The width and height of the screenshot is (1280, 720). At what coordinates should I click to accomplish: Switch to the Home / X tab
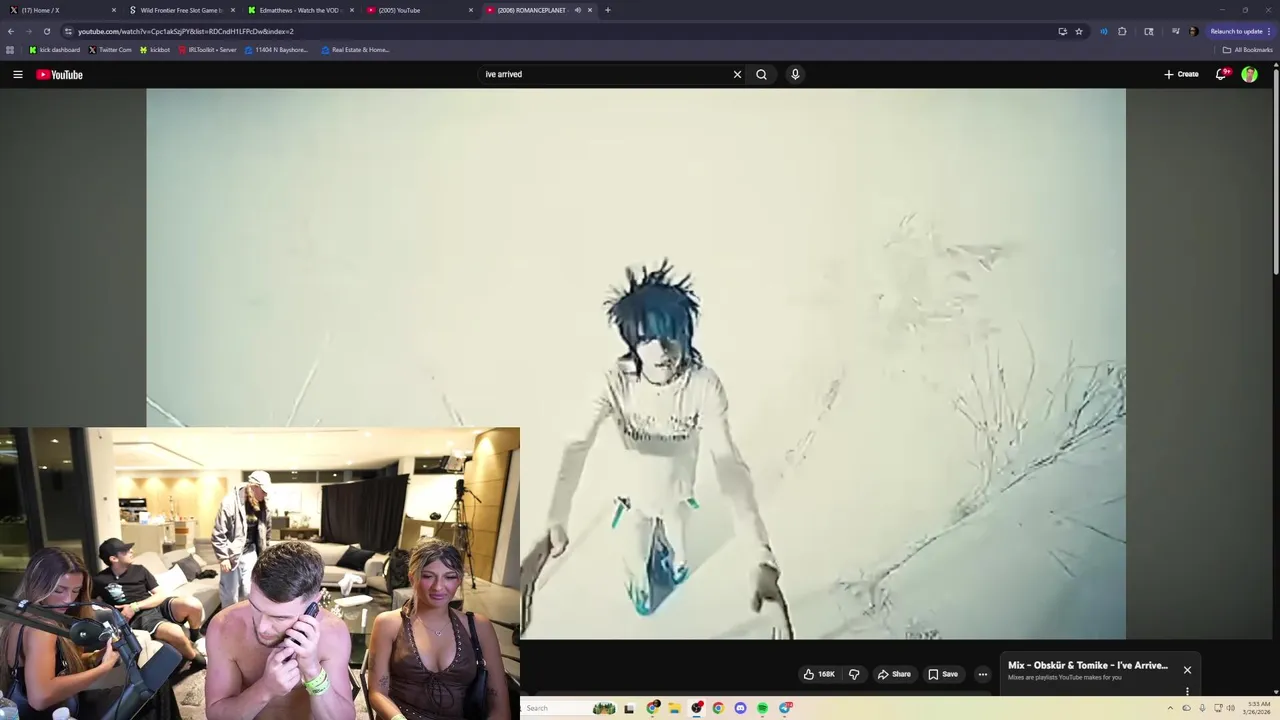pos(60,10)
